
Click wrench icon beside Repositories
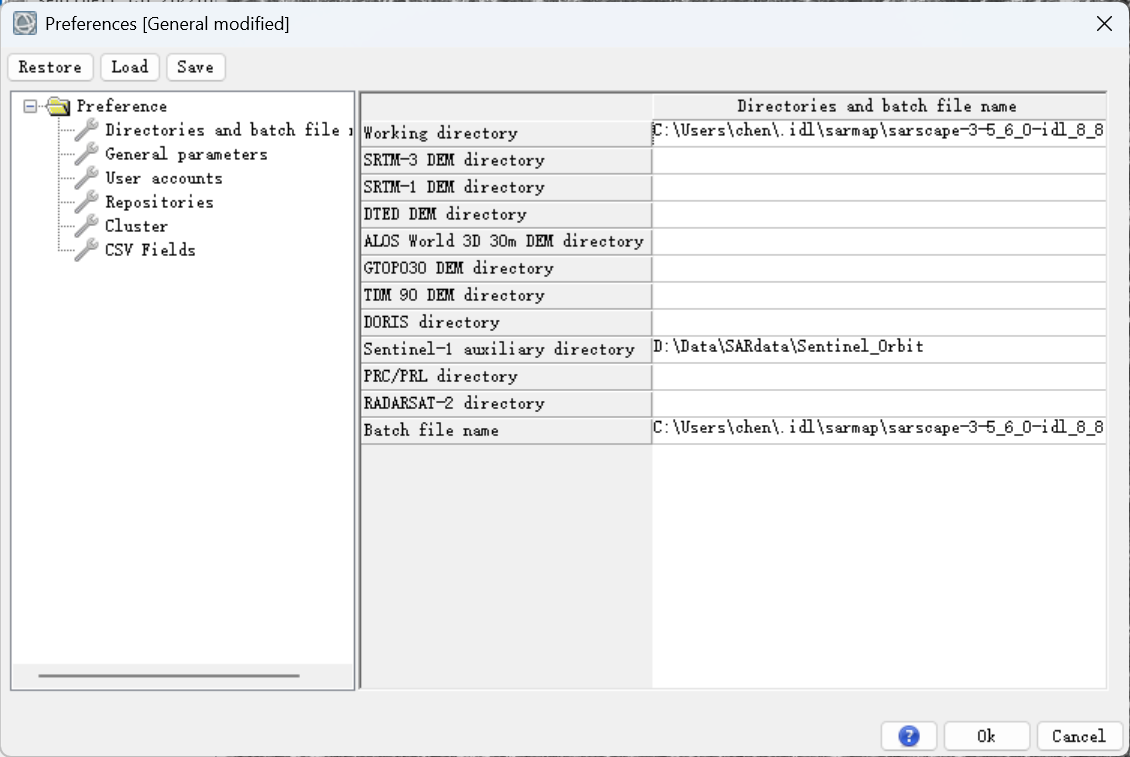pos(86,201)
